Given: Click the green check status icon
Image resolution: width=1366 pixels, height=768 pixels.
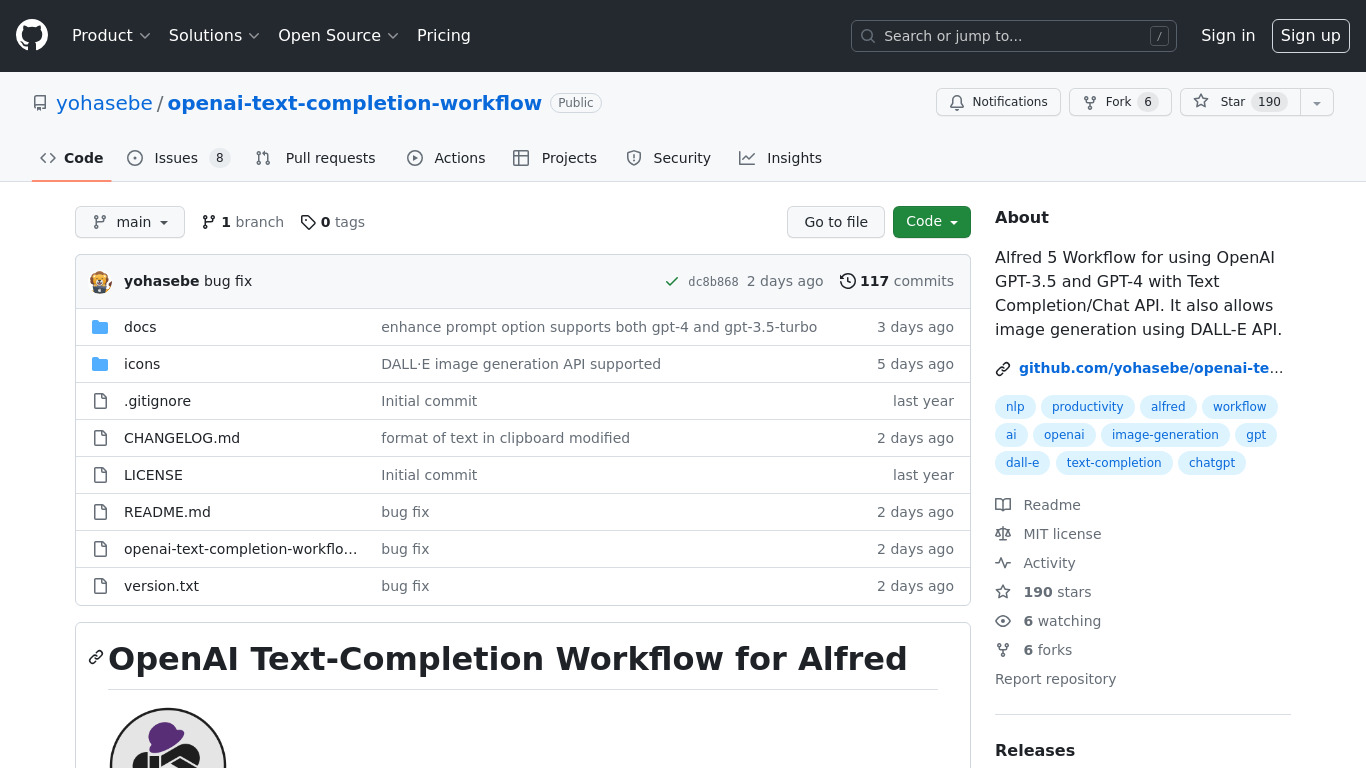Looking at the screenshot, I should (672, 282).
